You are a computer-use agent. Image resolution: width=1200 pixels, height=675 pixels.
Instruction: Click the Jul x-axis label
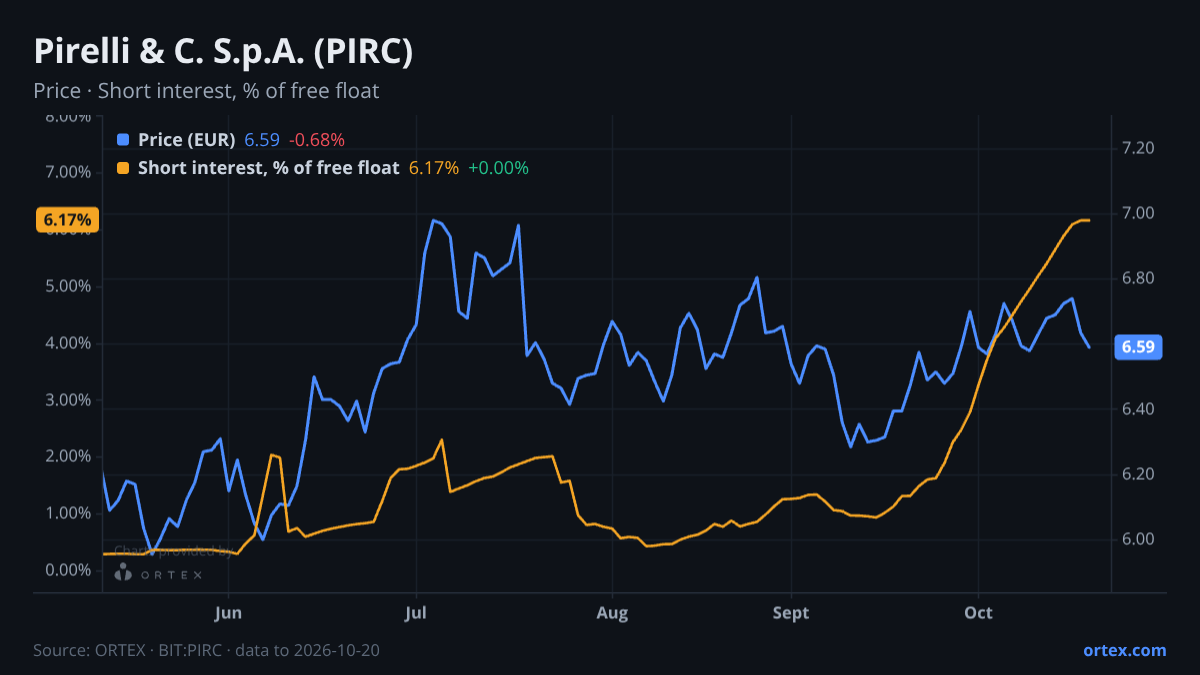tap(417, 612)
